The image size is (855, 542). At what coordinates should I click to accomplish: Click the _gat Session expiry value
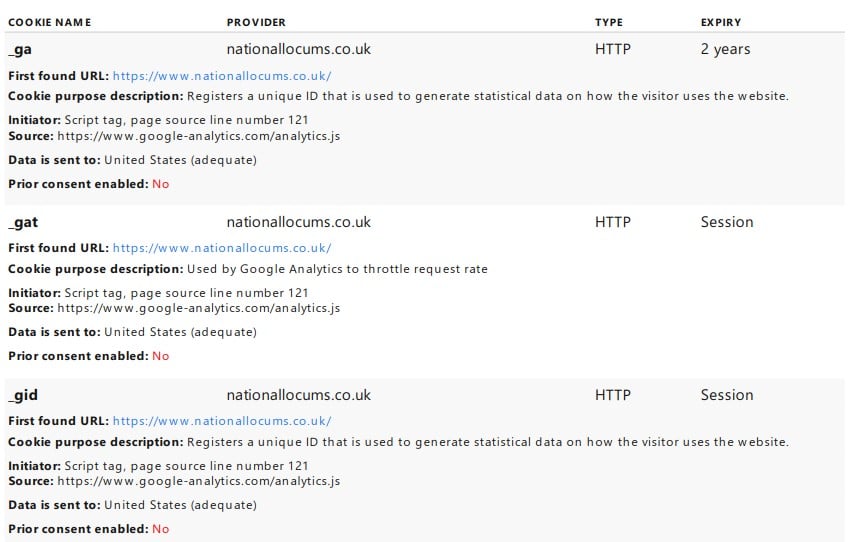pos(727,222)
